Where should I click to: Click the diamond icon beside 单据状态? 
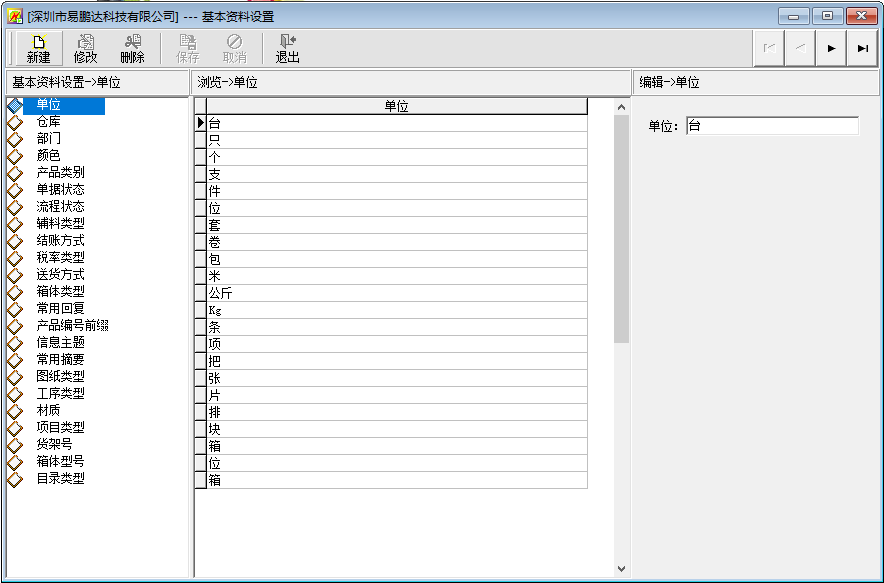point(15,189)
